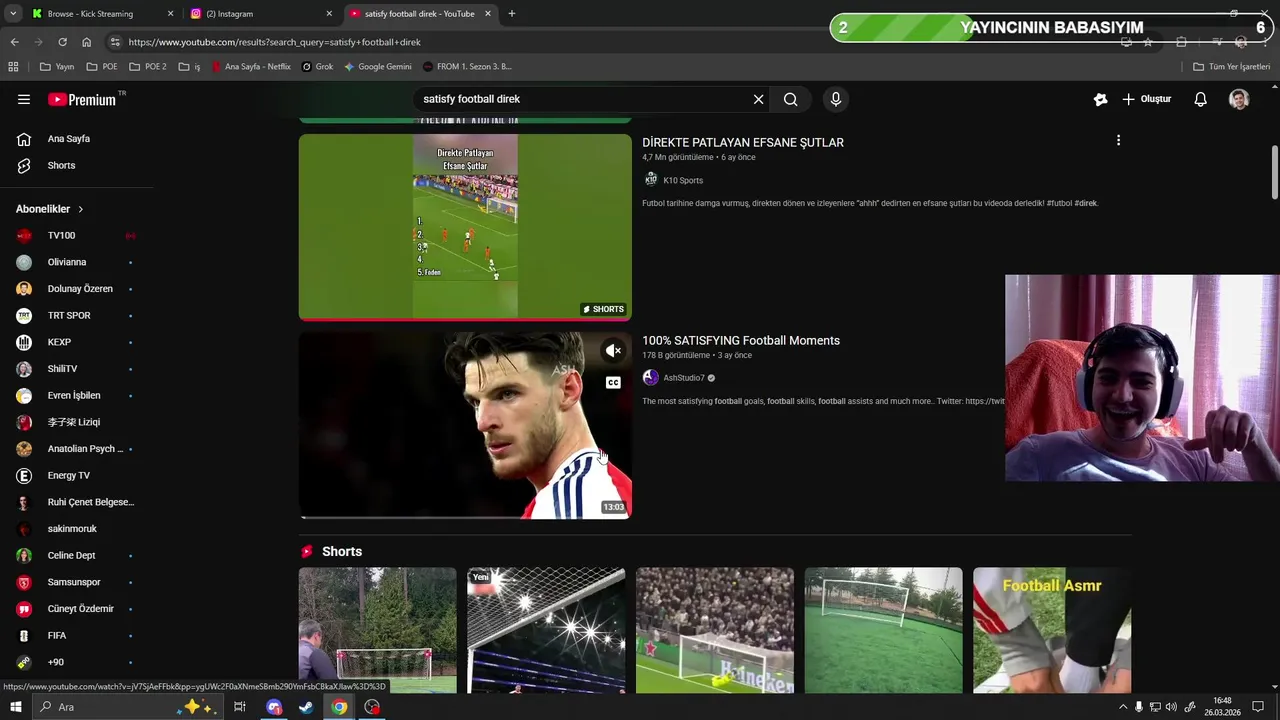The width and height of the screenshot is (1280, 720).
Task: Click the Ana Sayfa home icon
Action: click(24, 139)
